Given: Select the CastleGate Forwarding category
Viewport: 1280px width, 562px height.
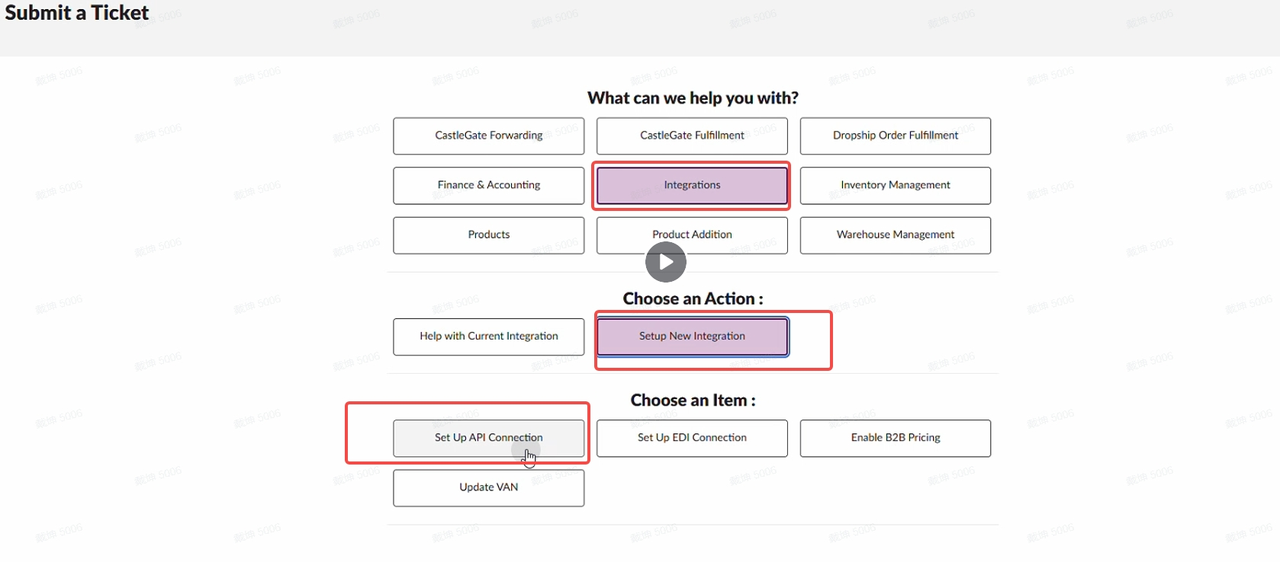Looking at the screenshot, I should coord(489,136).
